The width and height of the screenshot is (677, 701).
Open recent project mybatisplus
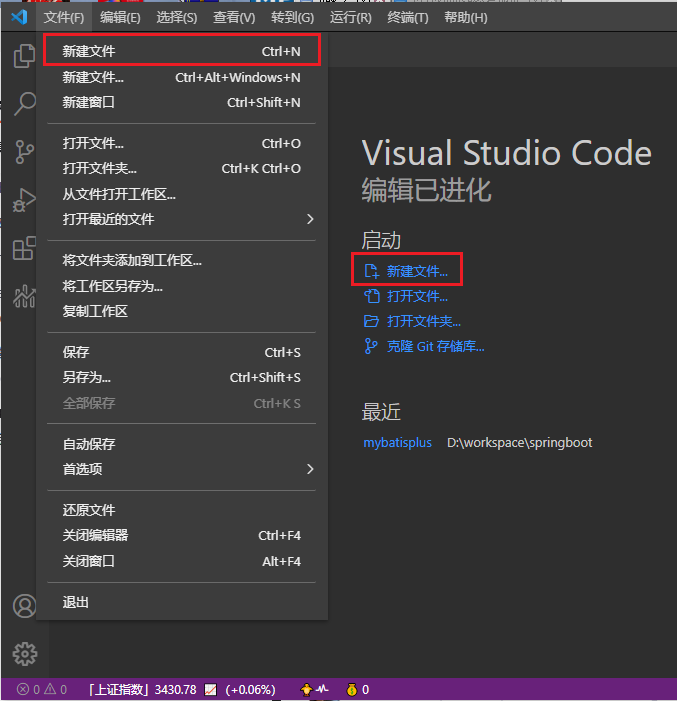[398, 443]
